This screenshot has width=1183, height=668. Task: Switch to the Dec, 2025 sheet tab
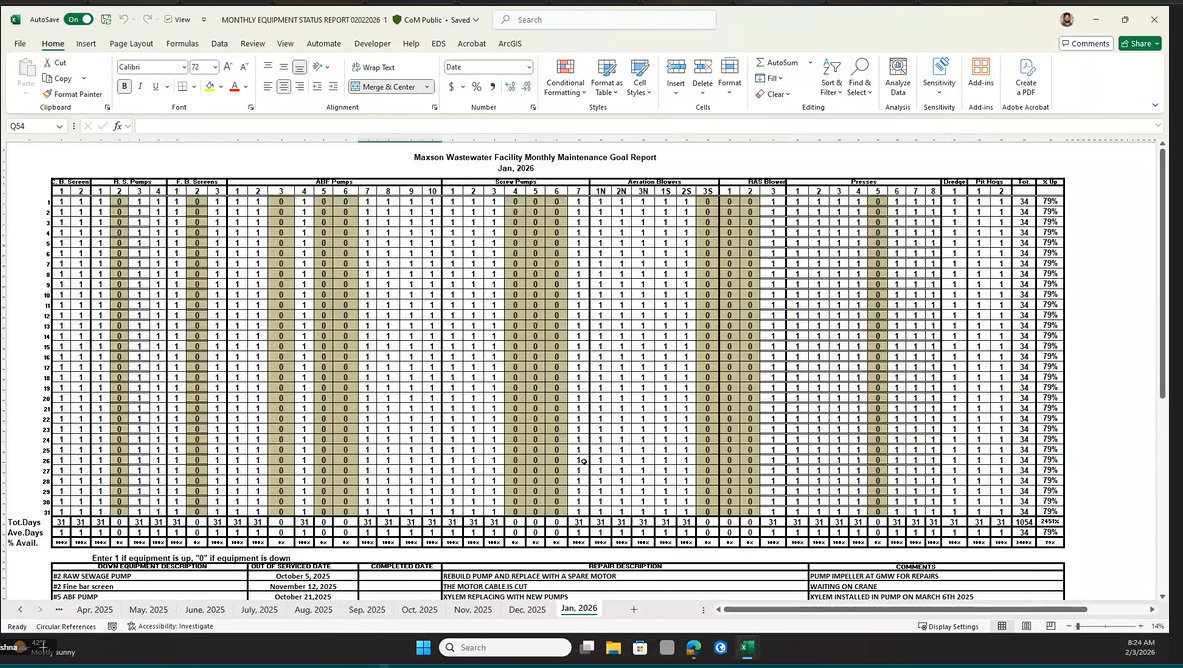(x=527, y=609)
